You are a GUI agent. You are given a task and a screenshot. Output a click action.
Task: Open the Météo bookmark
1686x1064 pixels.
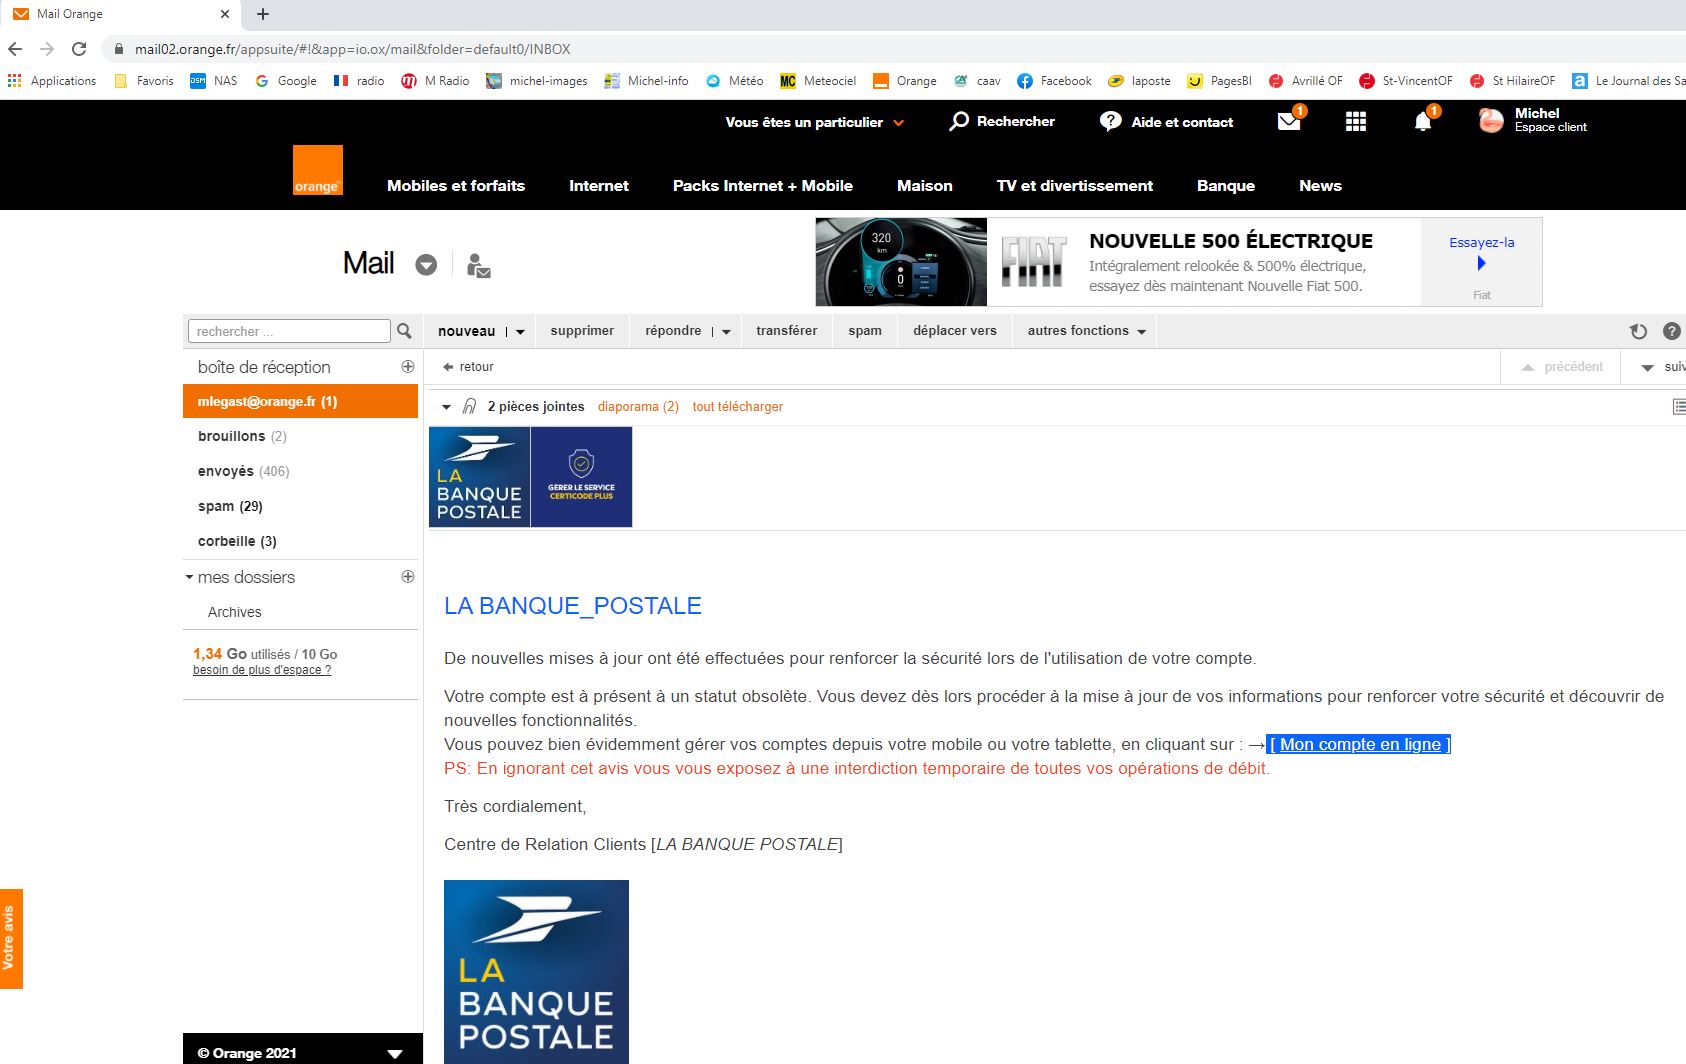tap(734, 81)
